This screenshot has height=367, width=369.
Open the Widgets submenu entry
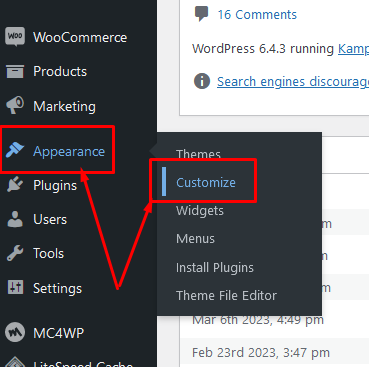click(x=200, y=211)
